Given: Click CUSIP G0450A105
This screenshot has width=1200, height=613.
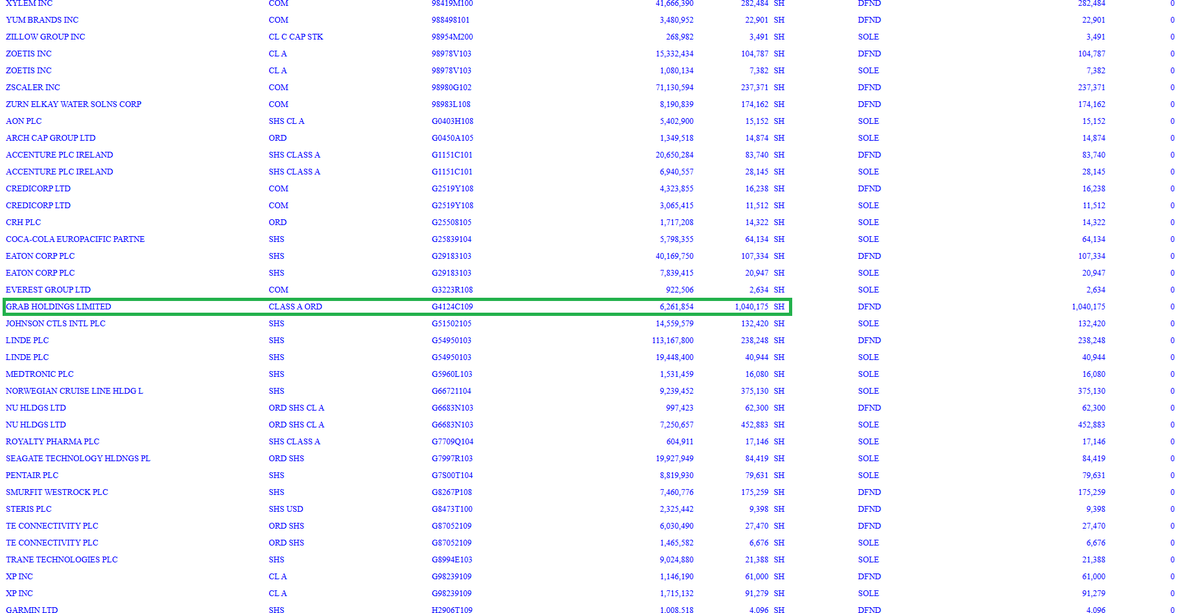Looking at the screenshot, I should click(453, 138).
